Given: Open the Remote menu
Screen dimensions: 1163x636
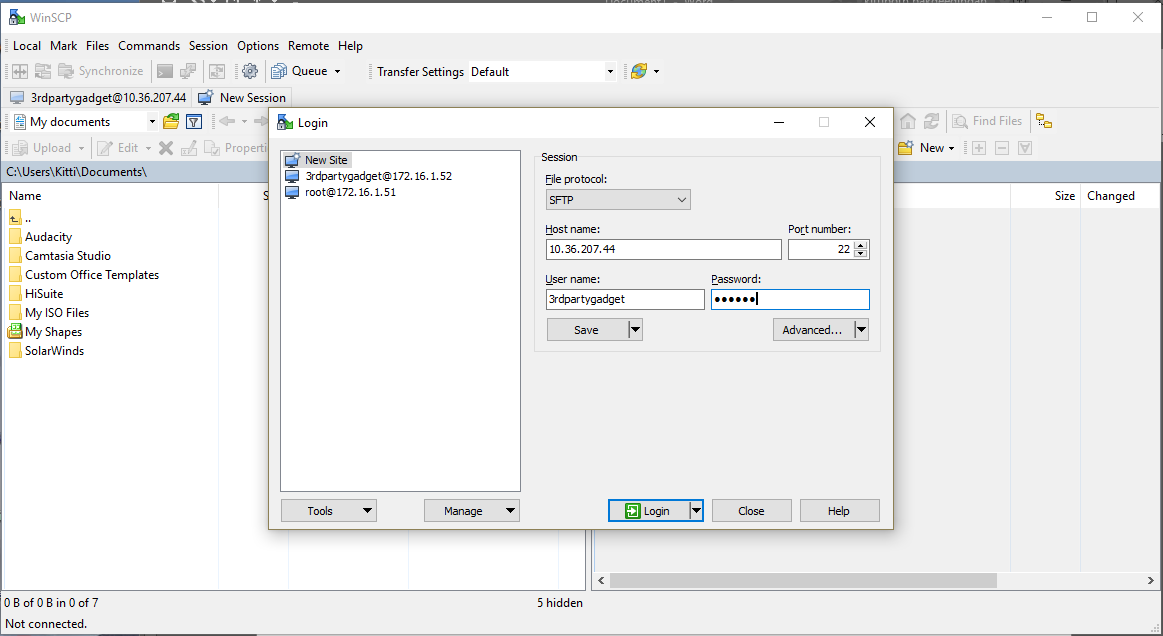Looking at the screenshot, I should (x=309, y=46).
